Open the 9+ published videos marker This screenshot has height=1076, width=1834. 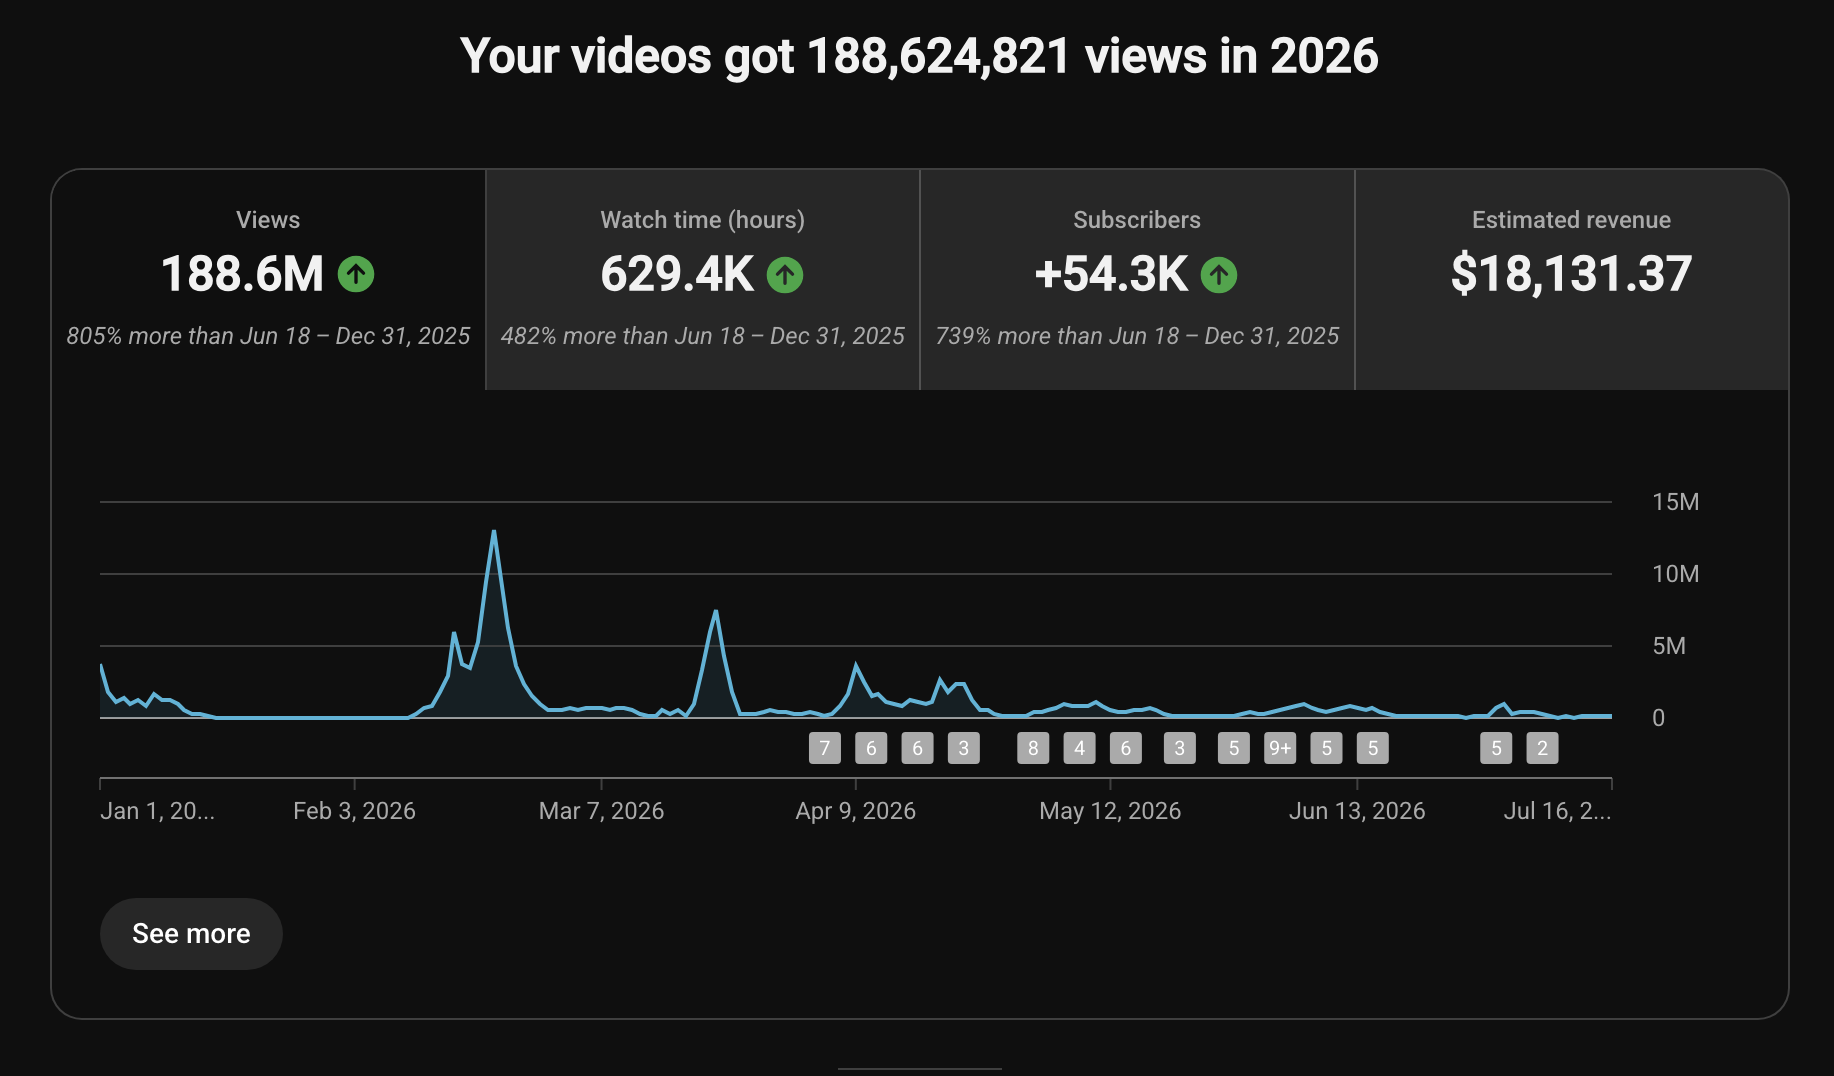[x=1280, y=748]
